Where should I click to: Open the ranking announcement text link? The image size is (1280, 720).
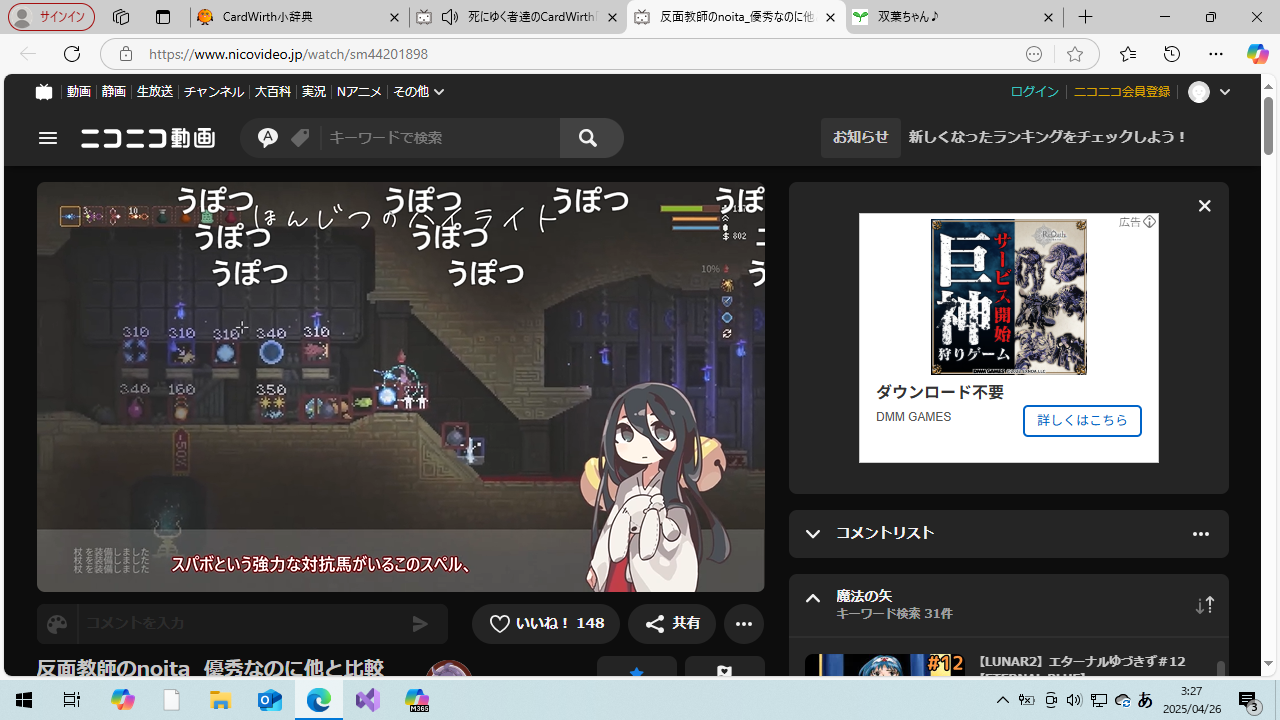click(1048, 137)
